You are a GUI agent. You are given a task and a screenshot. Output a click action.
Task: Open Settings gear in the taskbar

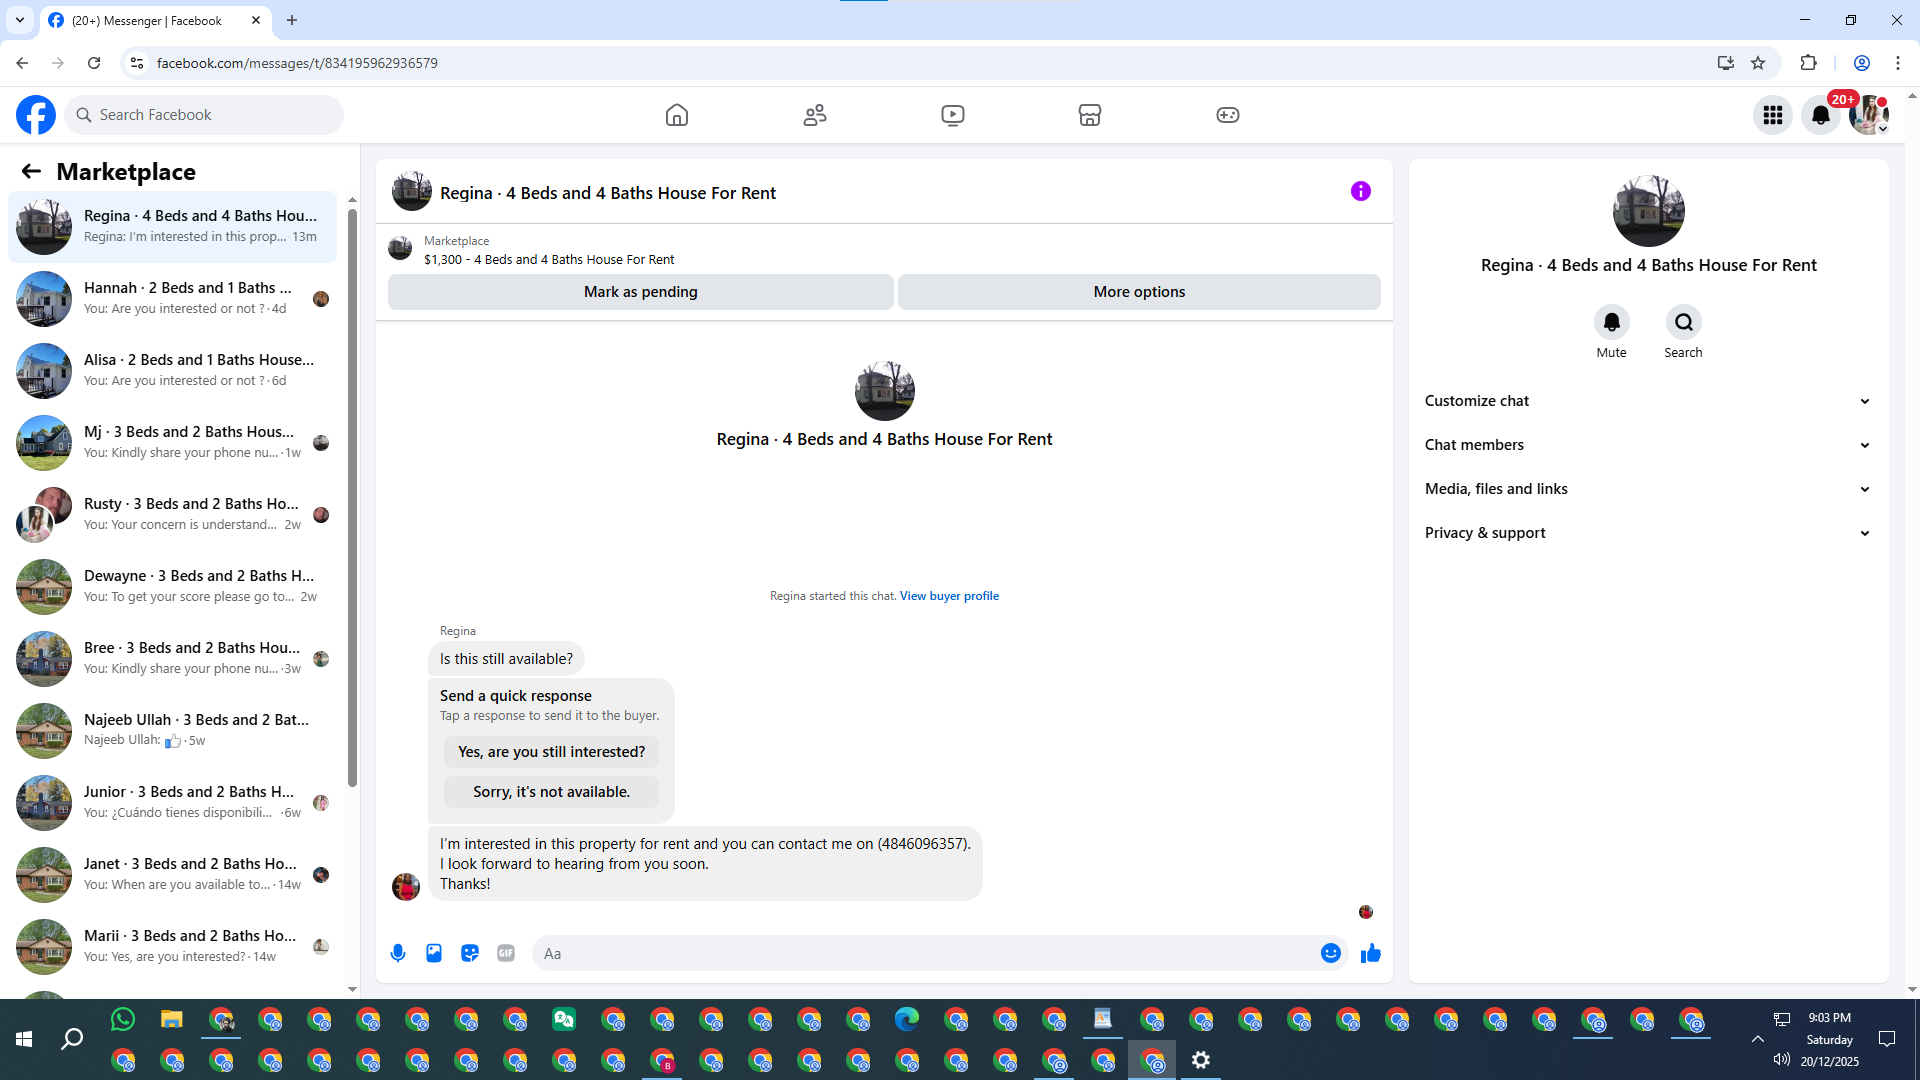pos(1201,1060)
